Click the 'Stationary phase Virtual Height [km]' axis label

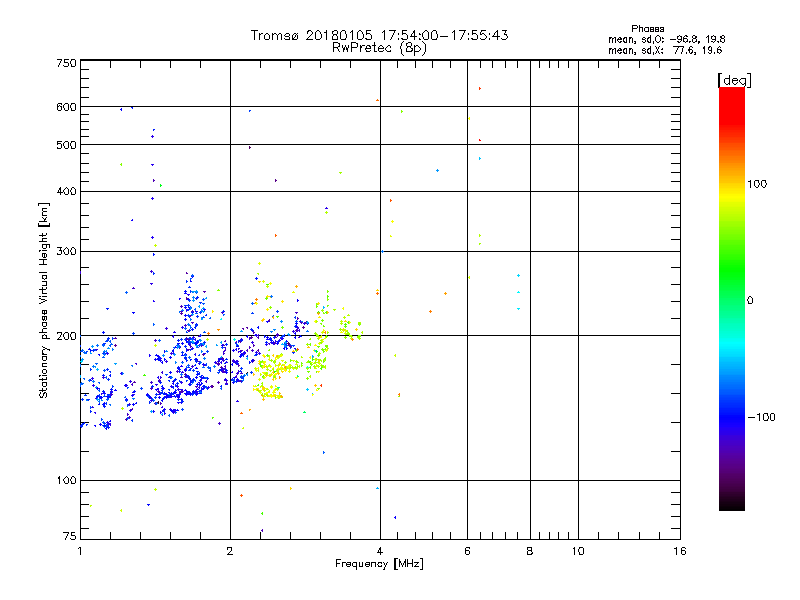coord(44,301)
